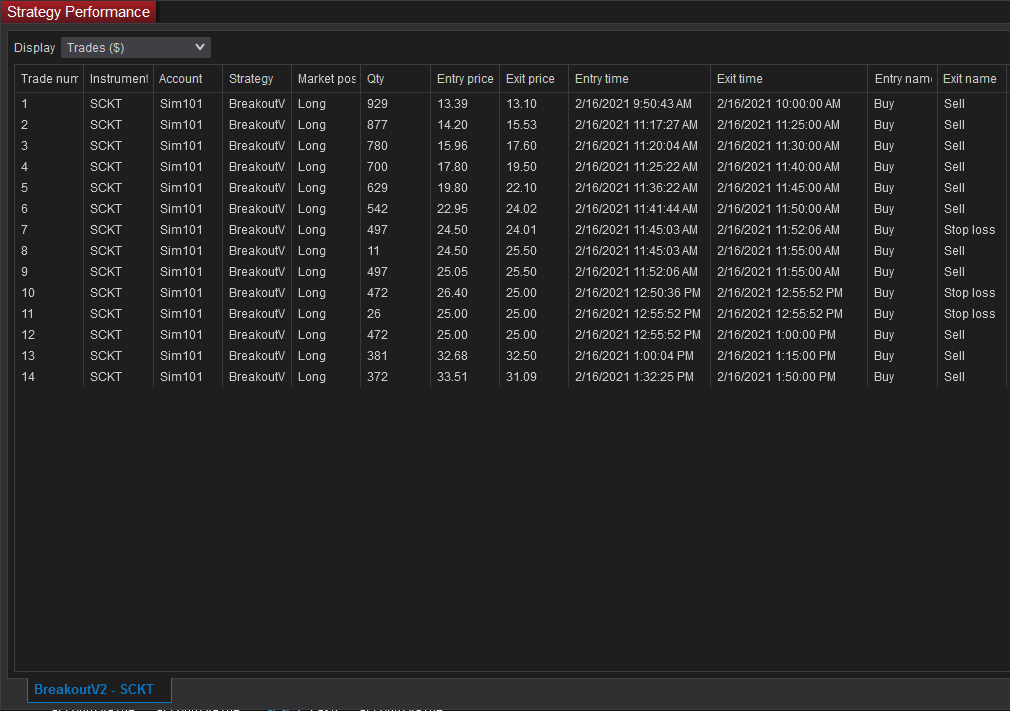Click exit price 19.50
This screenshot has height=711, width=1010.
[x=521, y=167]
